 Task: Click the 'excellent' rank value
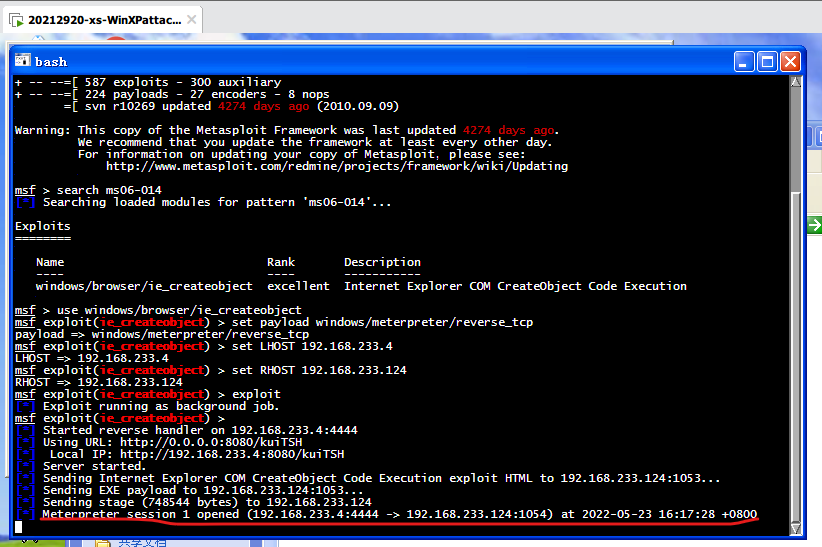[298, 286]
